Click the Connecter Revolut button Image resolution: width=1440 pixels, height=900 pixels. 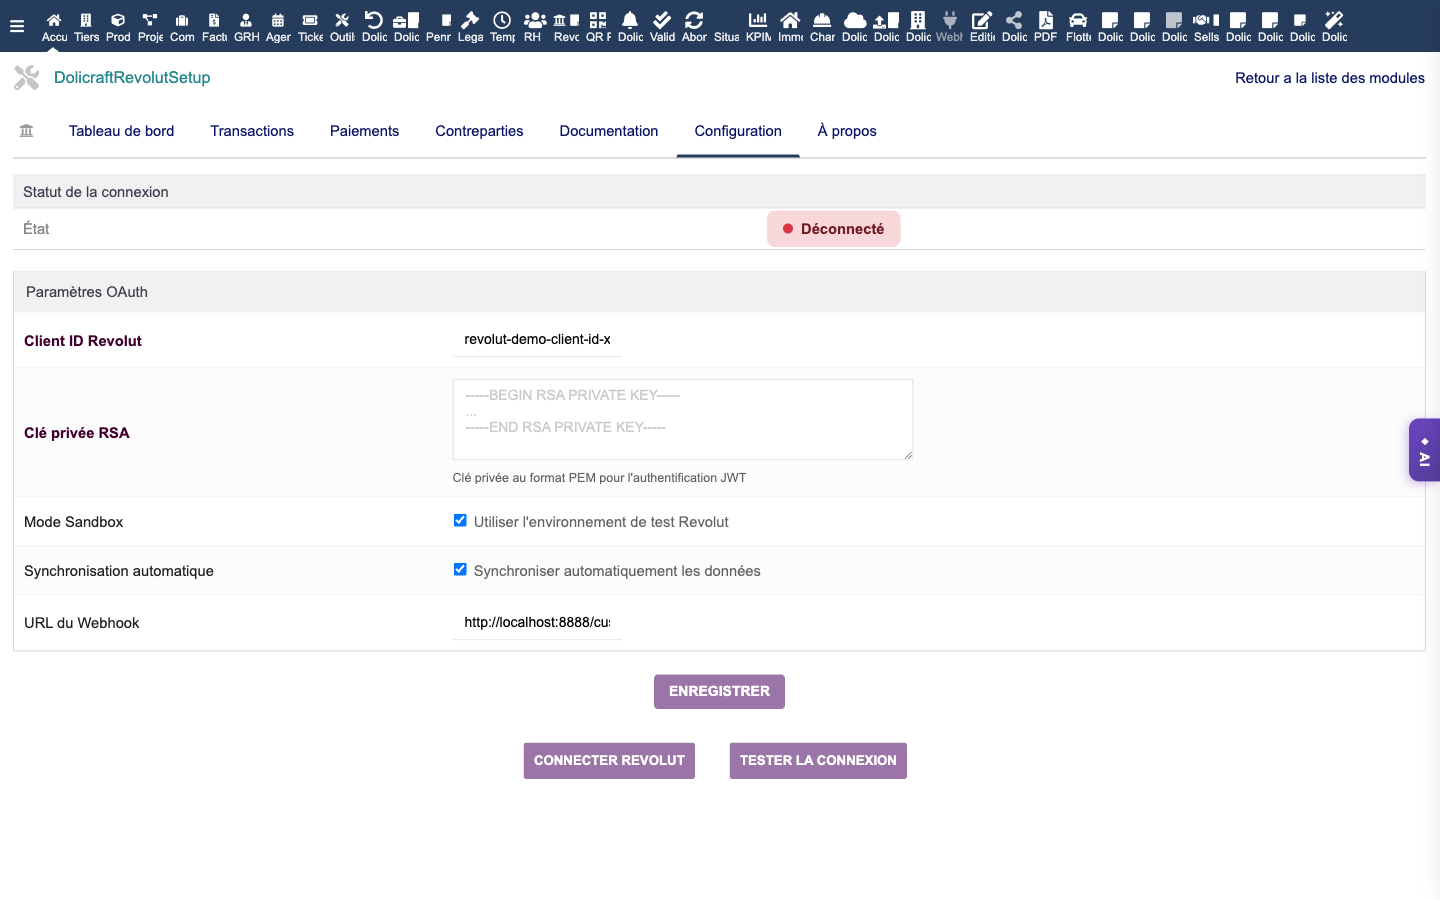point(609,760)
